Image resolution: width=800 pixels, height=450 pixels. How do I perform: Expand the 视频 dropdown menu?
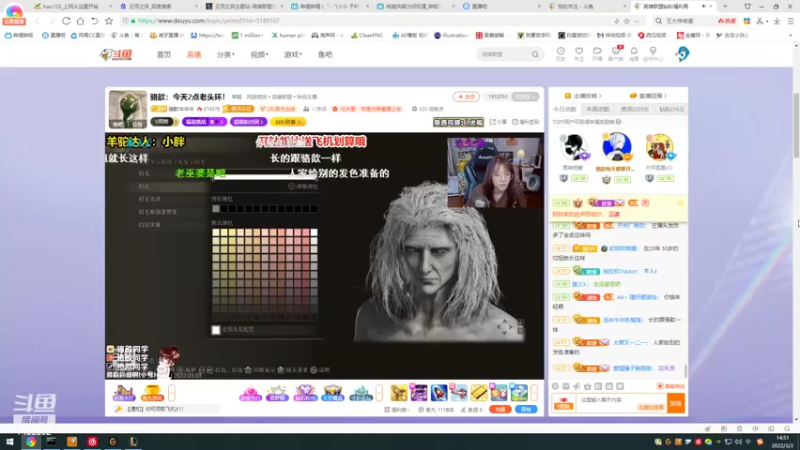(x=259, y=55)
